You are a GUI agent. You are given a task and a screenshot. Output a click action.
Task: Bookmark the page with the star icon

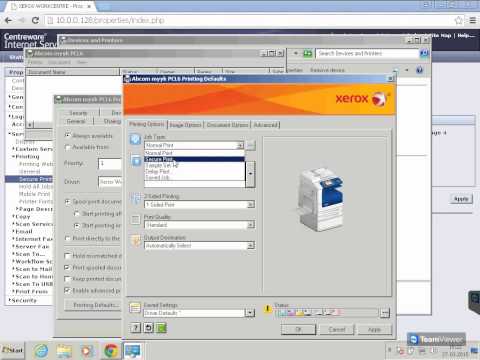(459, 20)
